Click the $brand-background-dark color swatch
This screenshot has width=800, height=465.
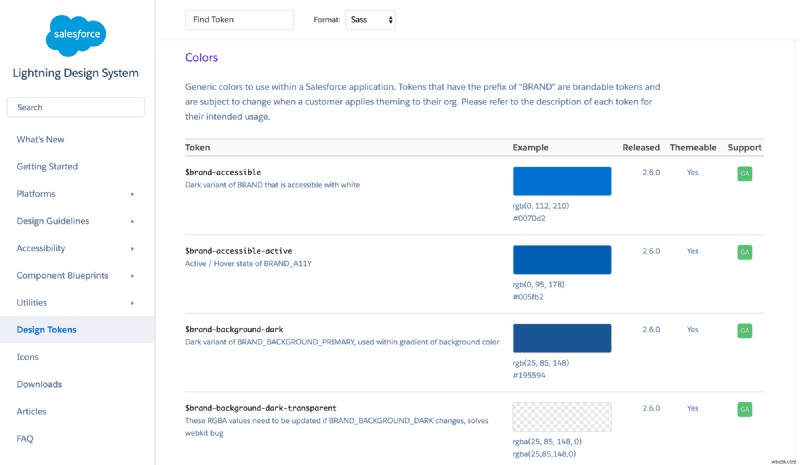561,338
